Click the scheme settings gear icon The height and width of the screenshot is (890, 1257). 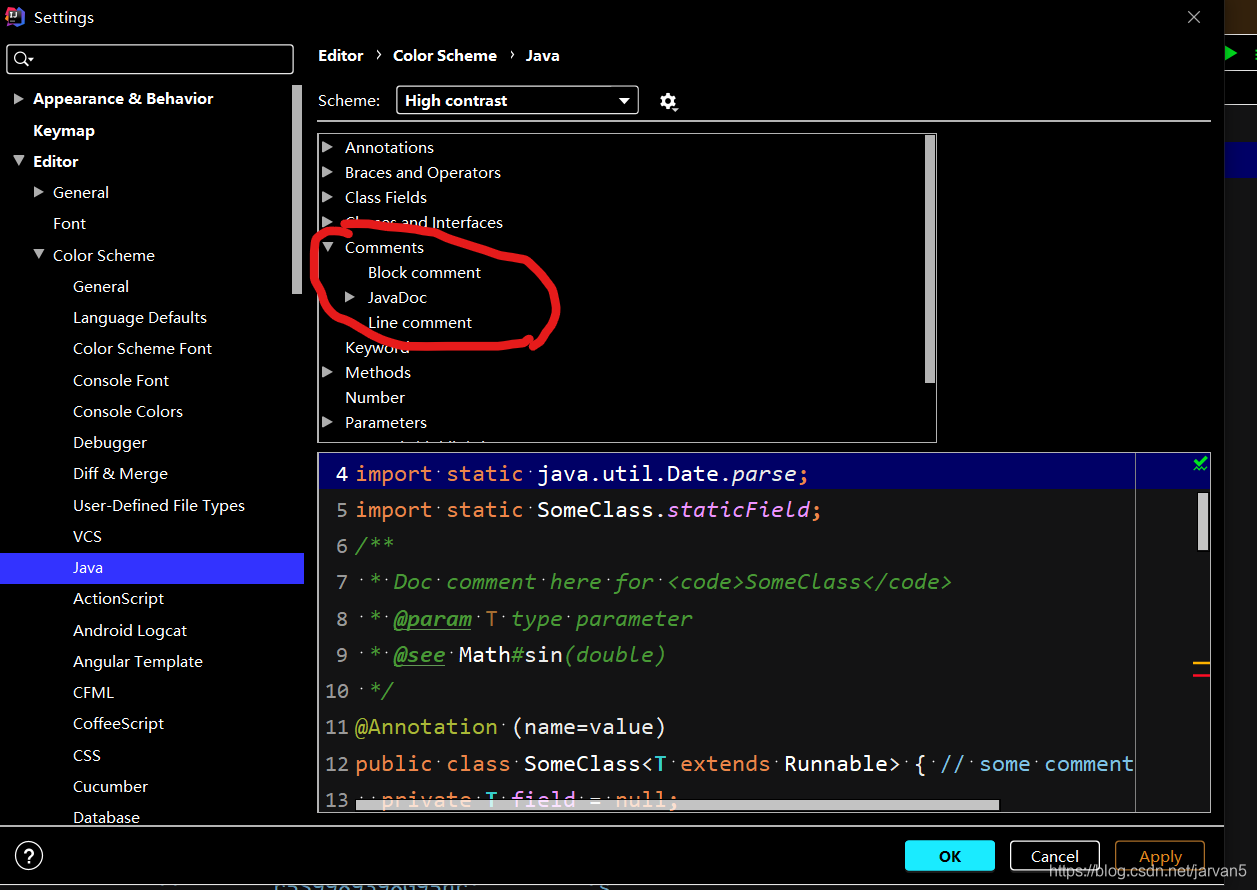668,101
